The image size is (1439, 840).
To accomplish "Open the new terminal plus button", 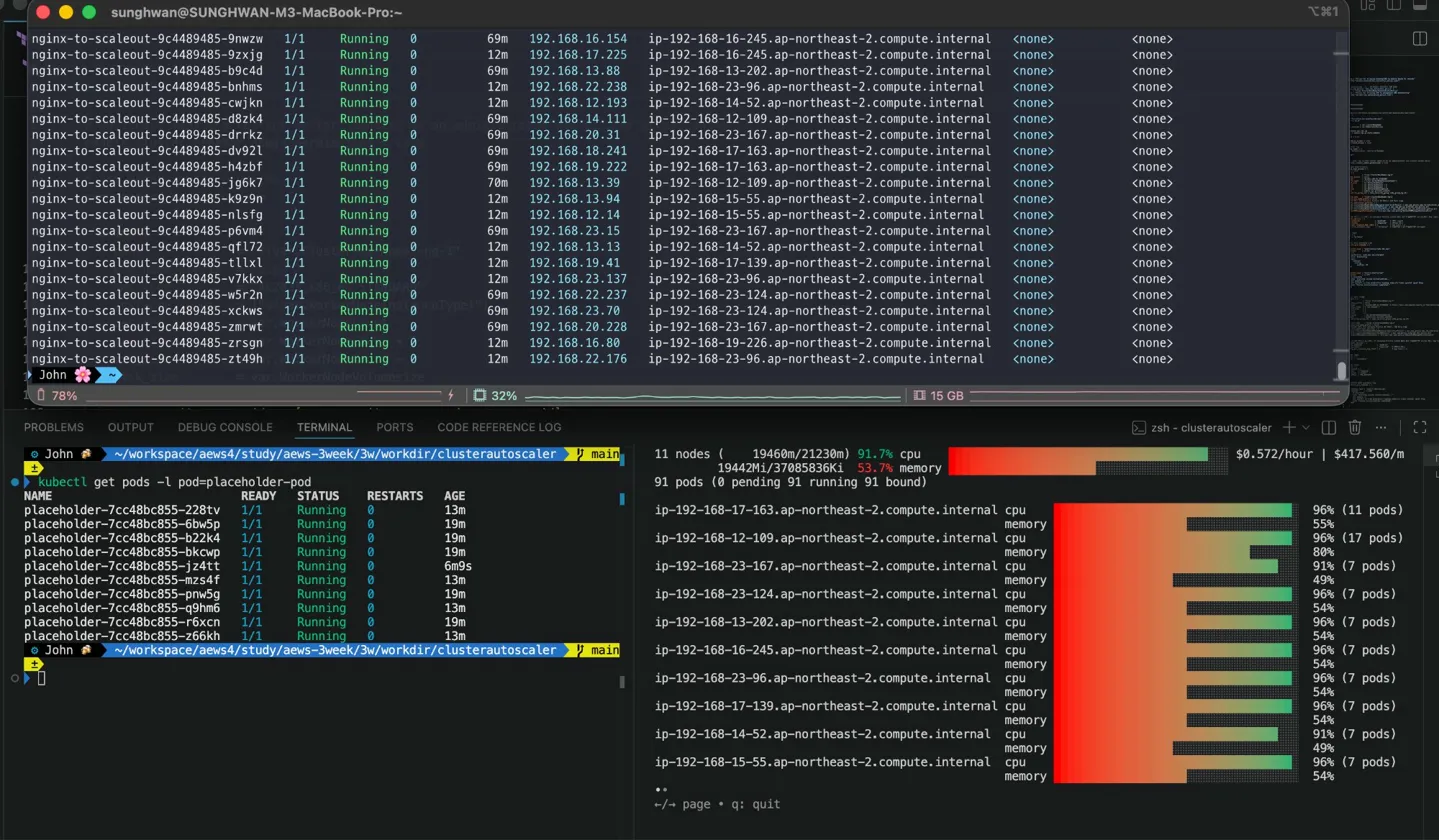I will [1289, 427].
